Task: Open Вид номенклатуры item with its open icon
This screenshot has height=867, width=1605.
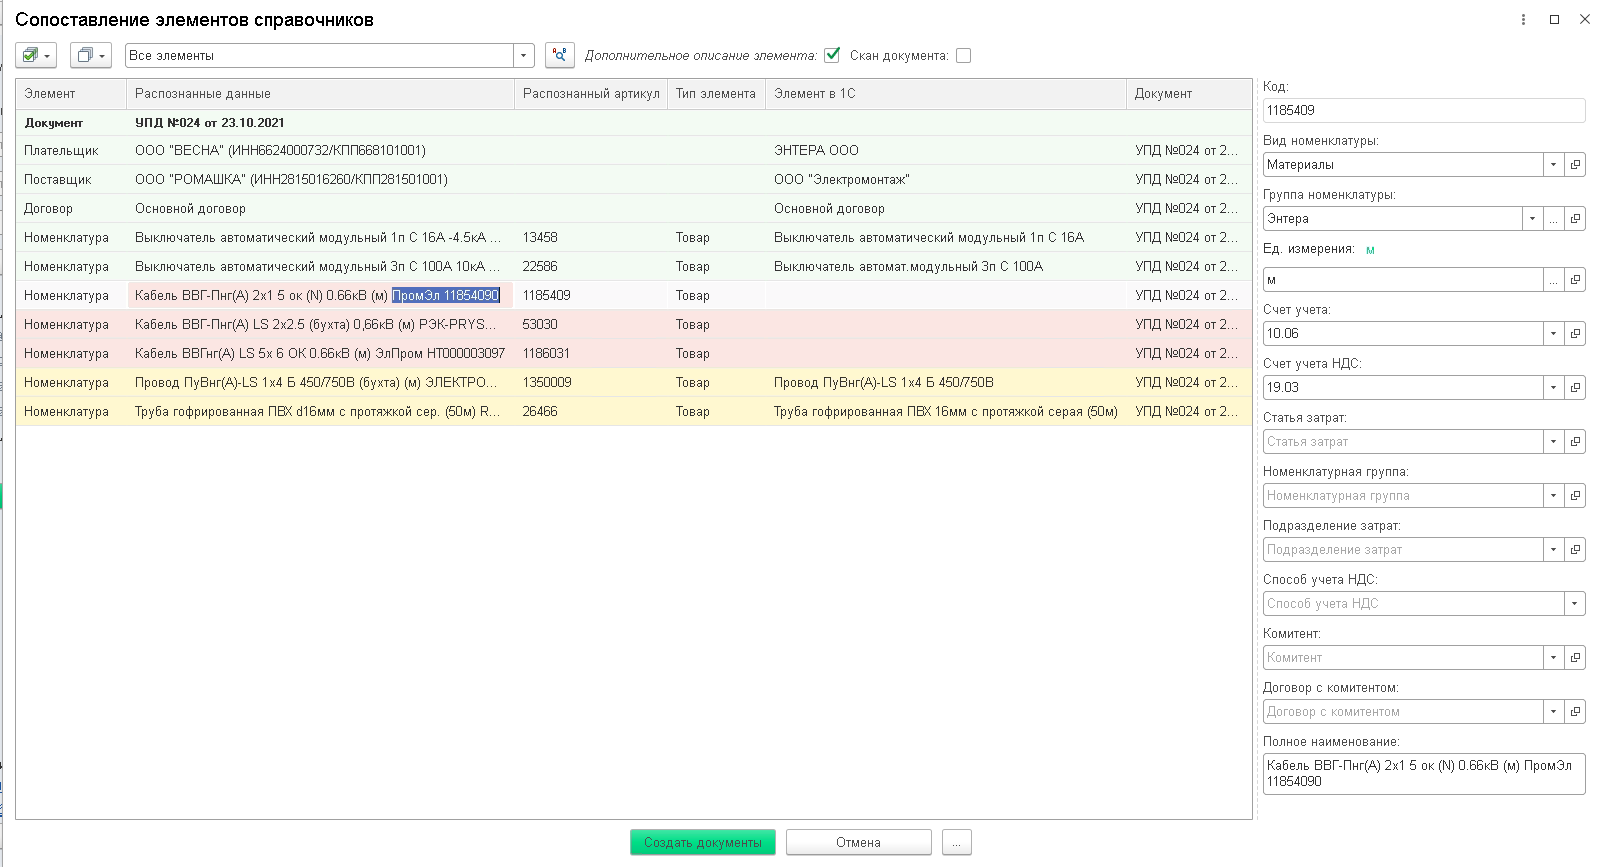Action: click(1575, 164)
